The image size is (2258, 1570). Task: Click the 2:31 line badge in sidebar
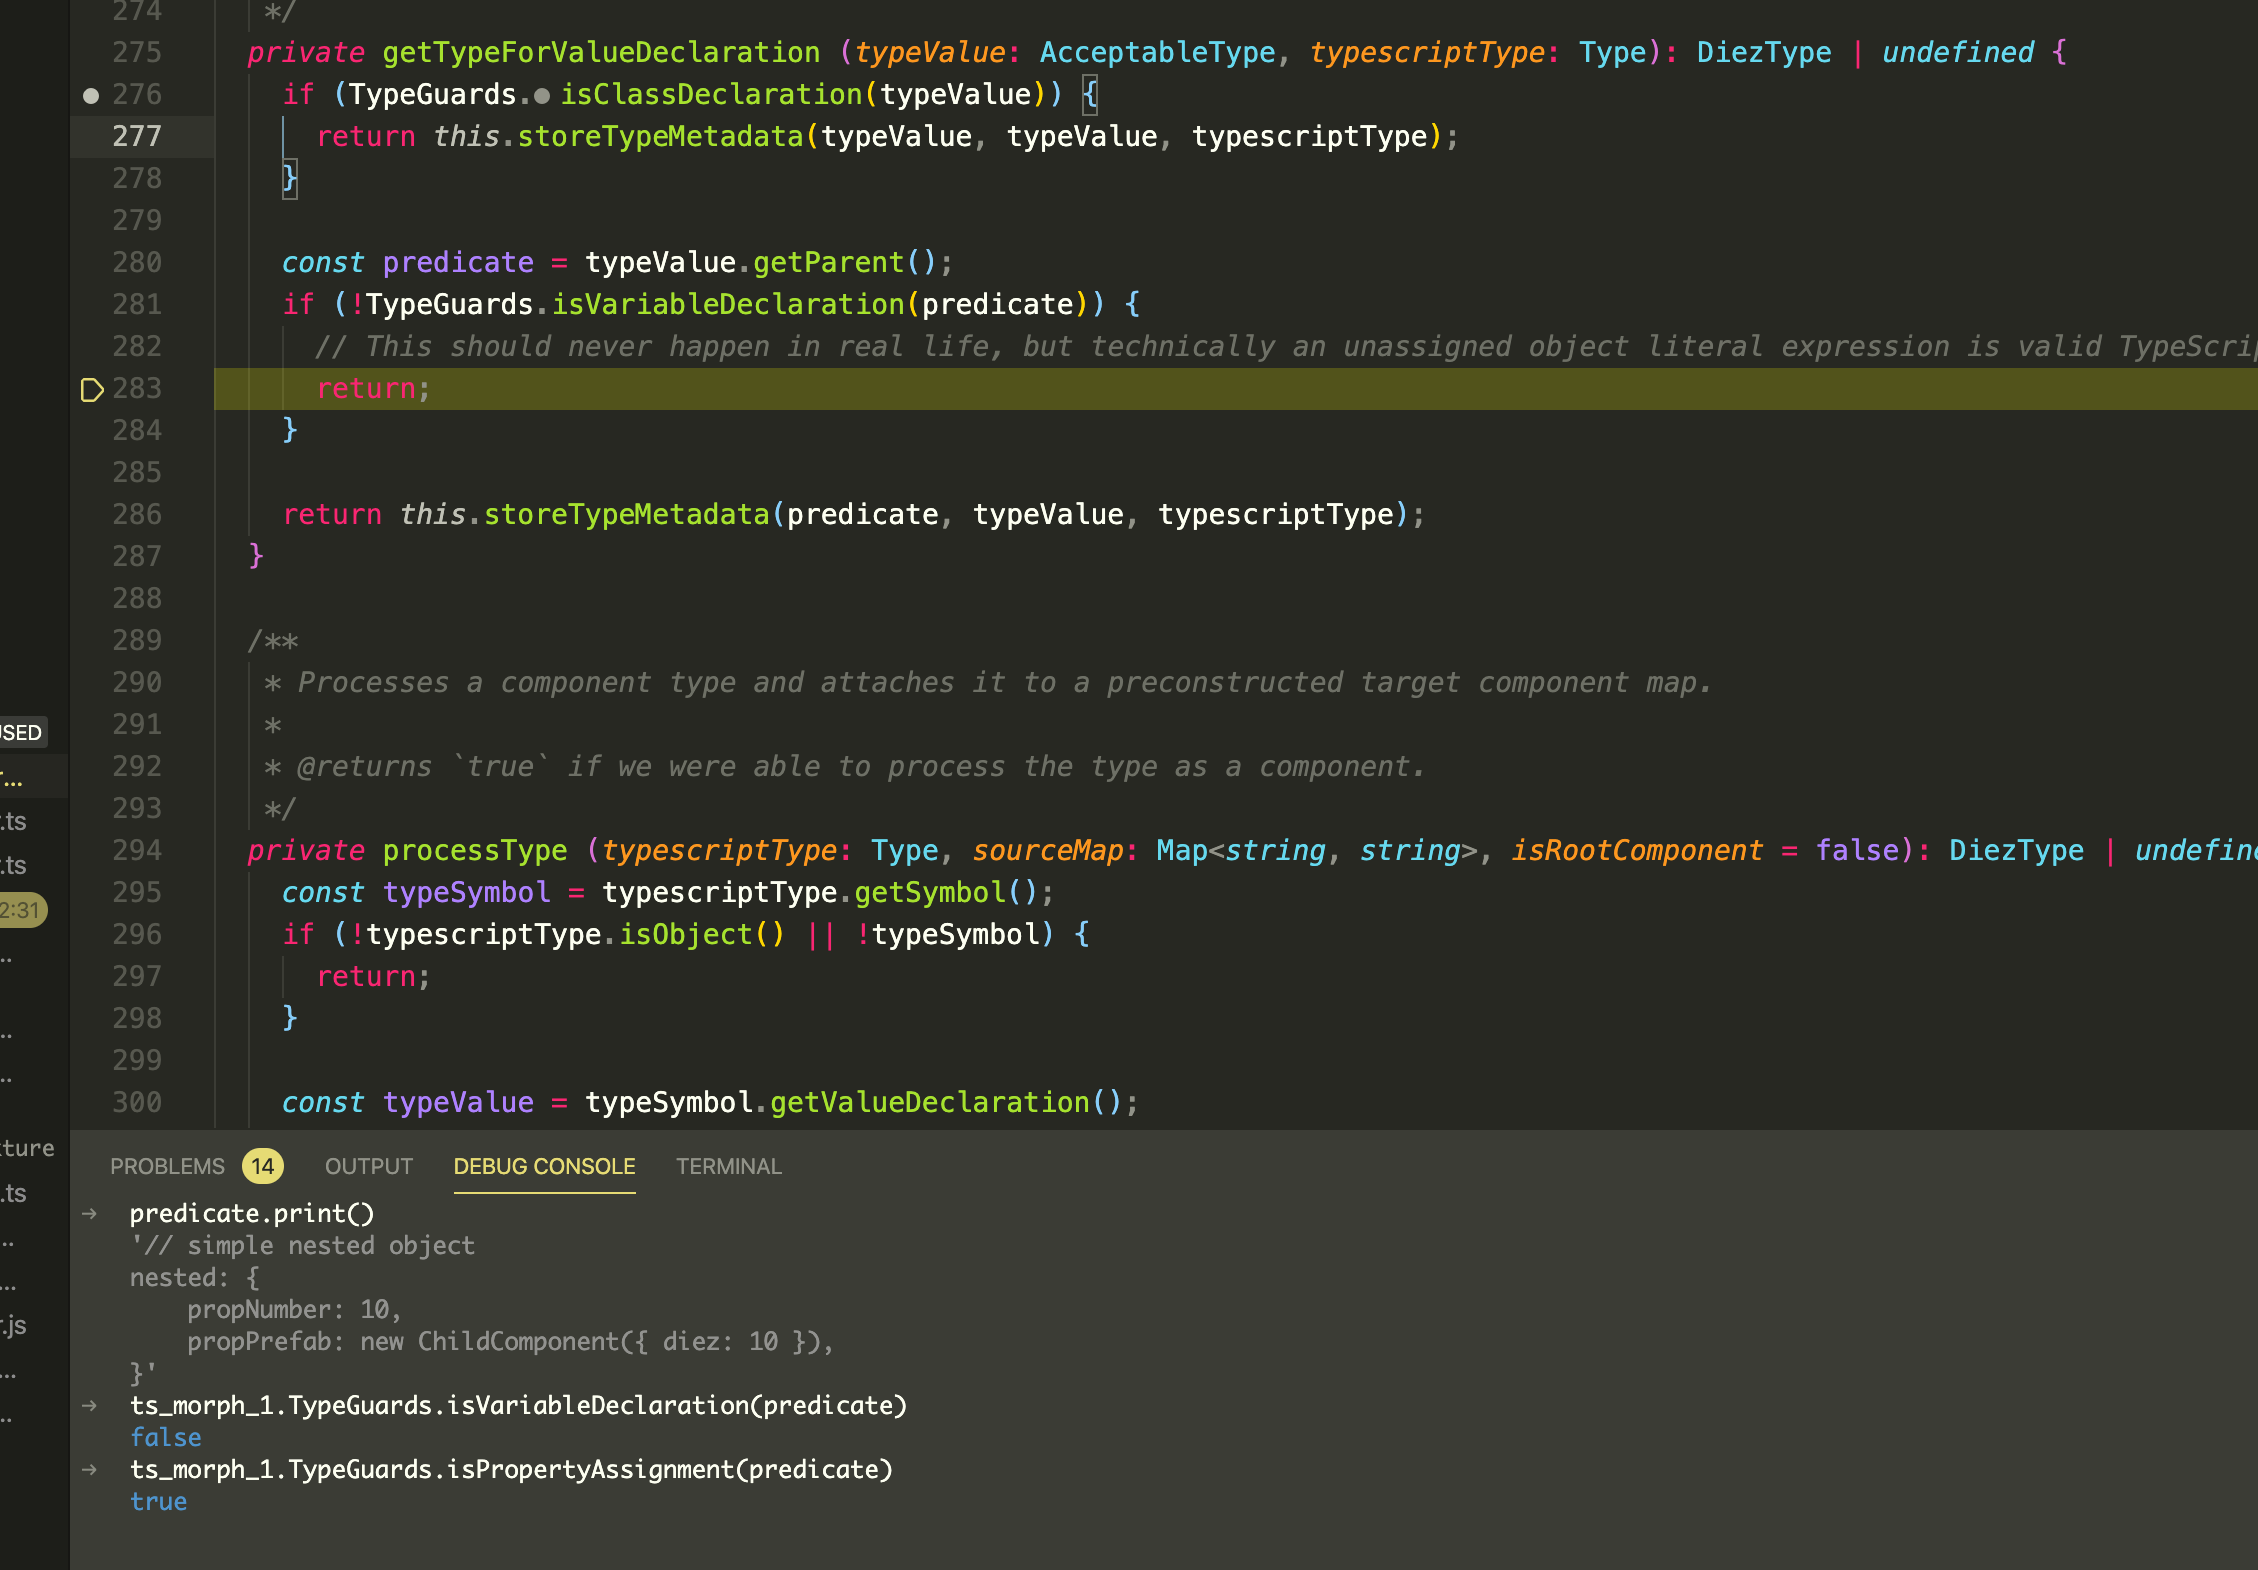coord(21,910)
